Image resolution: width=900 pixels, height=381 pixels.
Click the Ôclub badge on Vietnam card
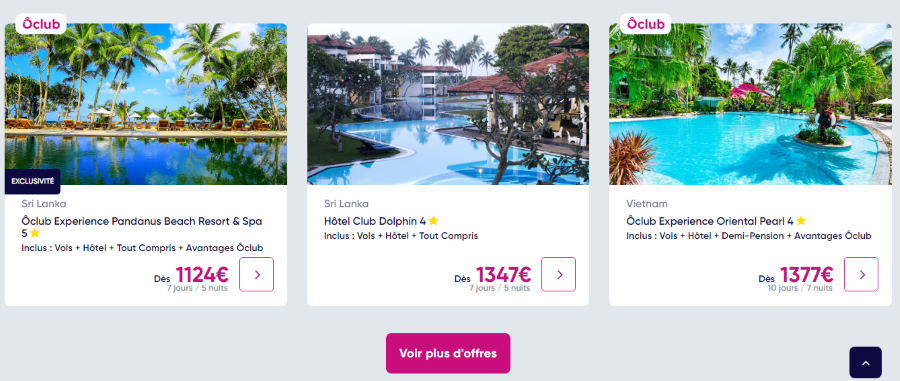[x=646, y=24]
